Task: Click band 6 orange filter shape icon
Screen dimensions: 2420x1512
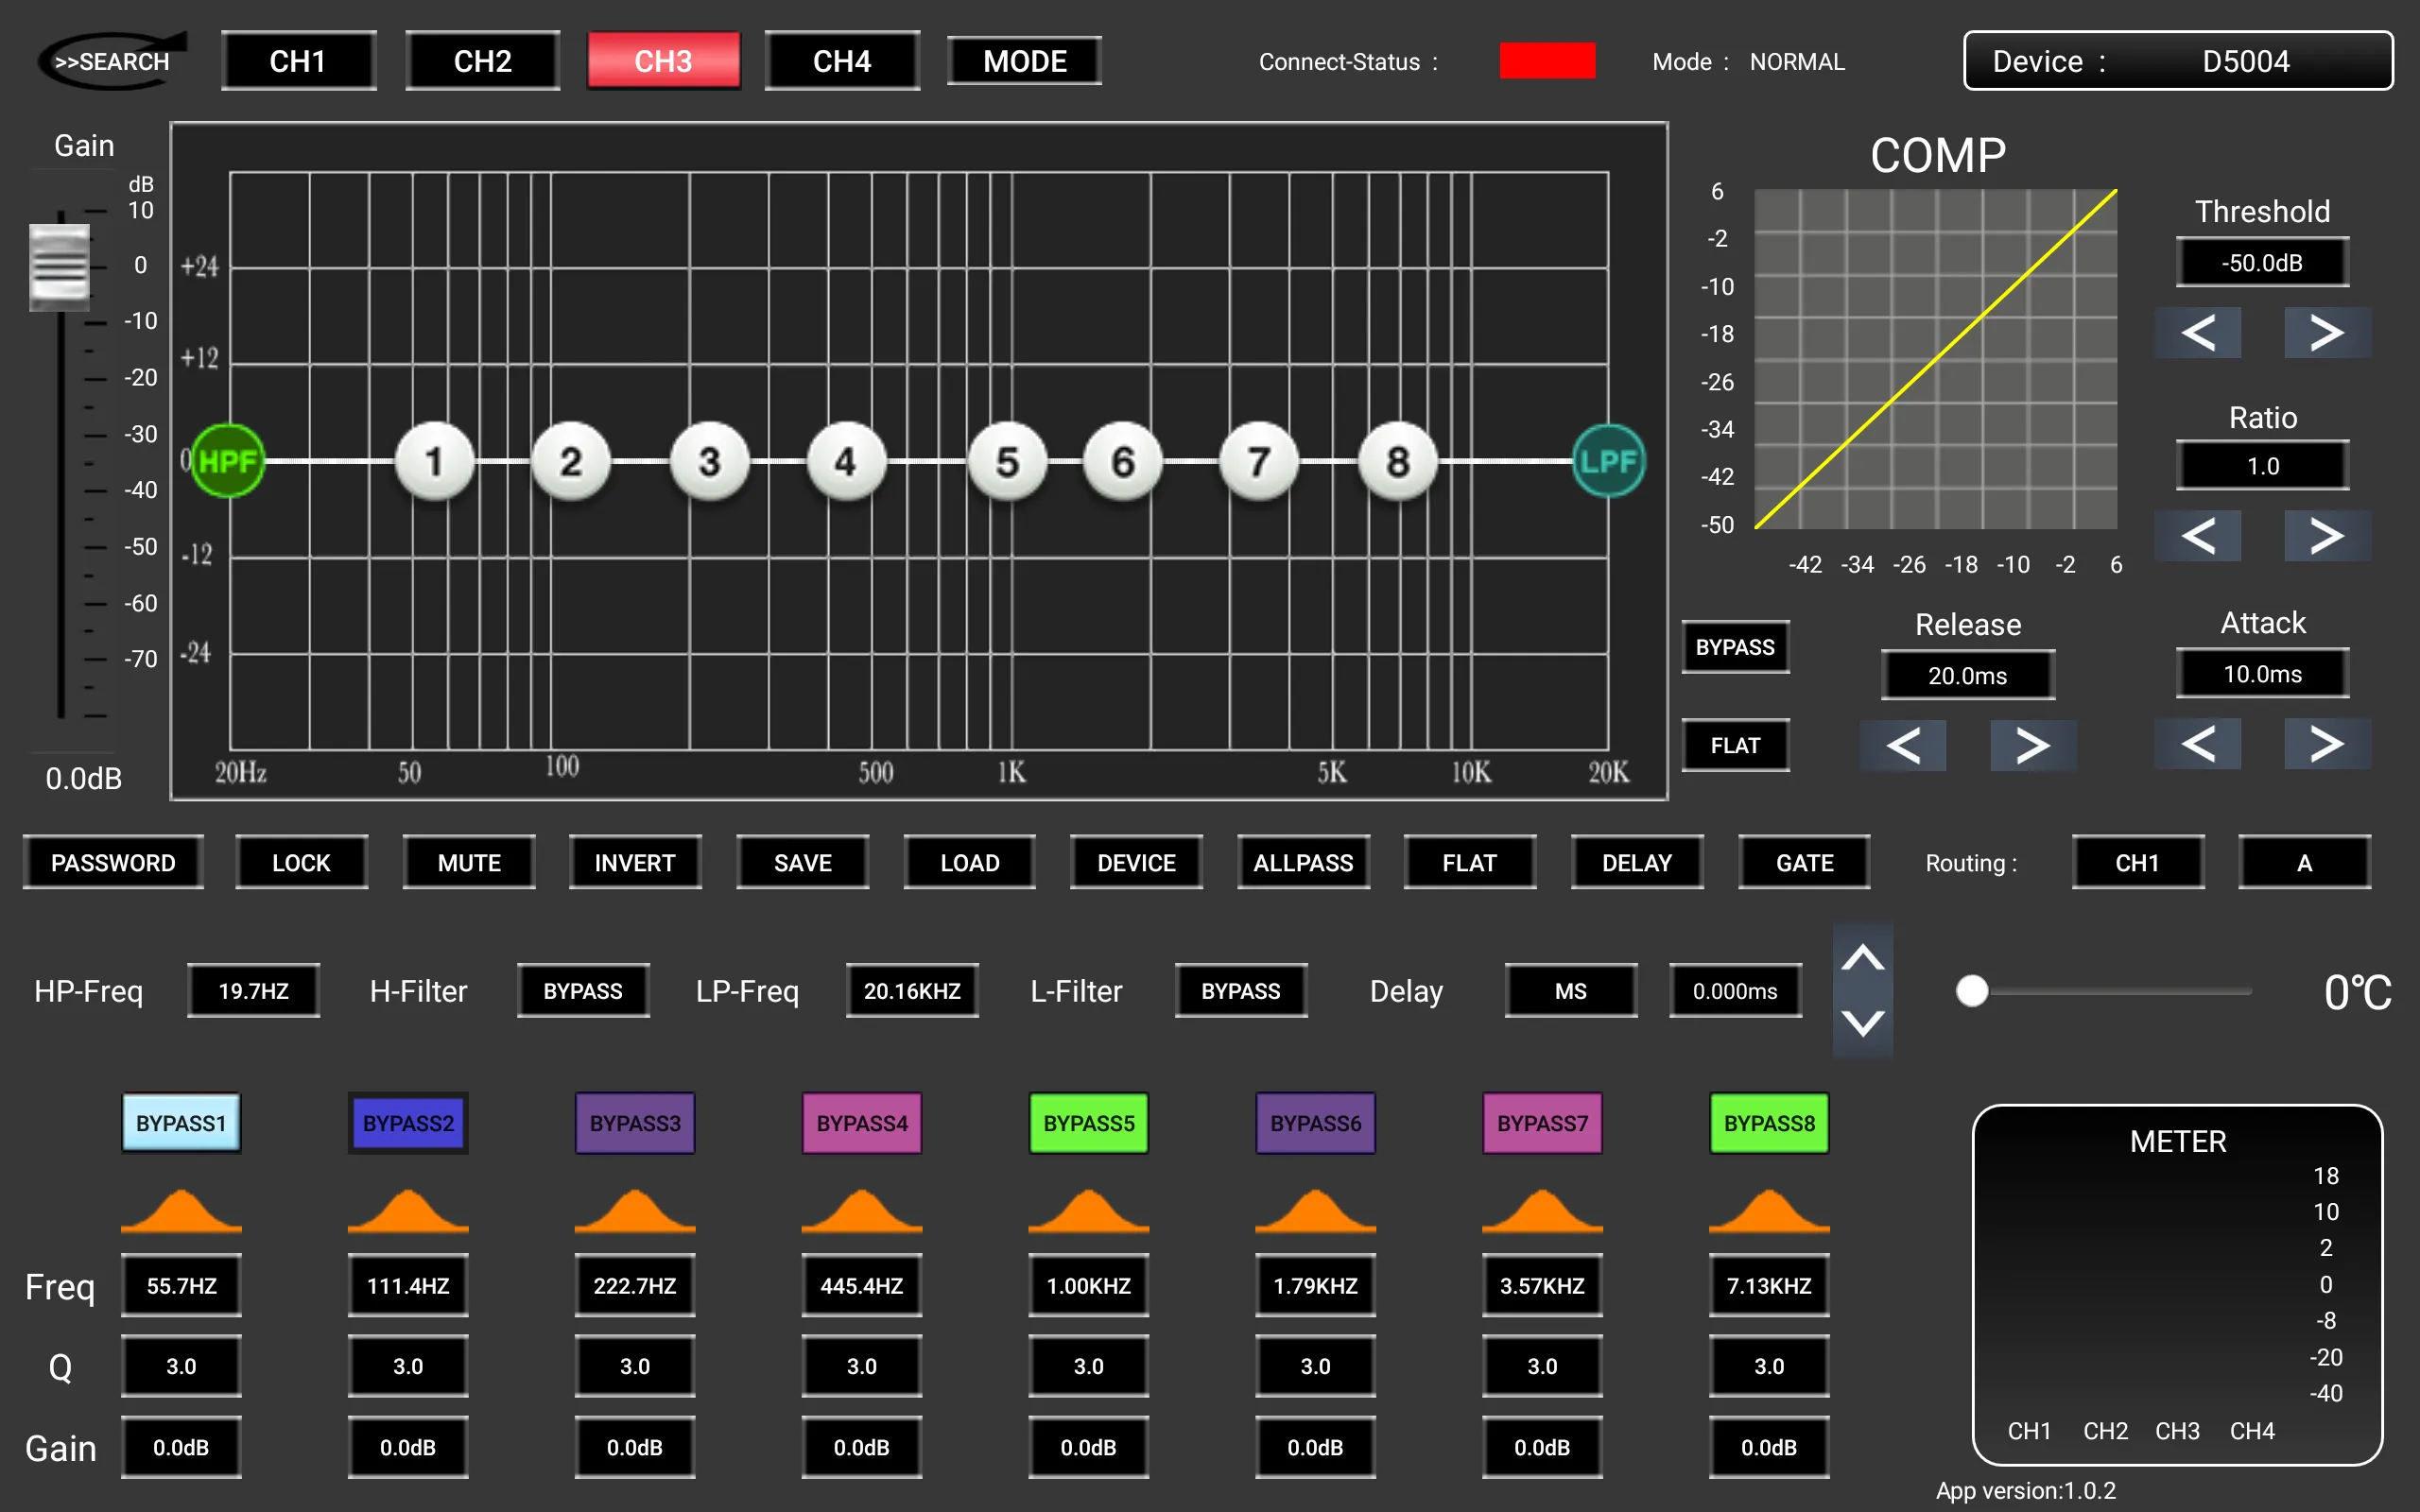Action: click(x=1316, y=1210)
